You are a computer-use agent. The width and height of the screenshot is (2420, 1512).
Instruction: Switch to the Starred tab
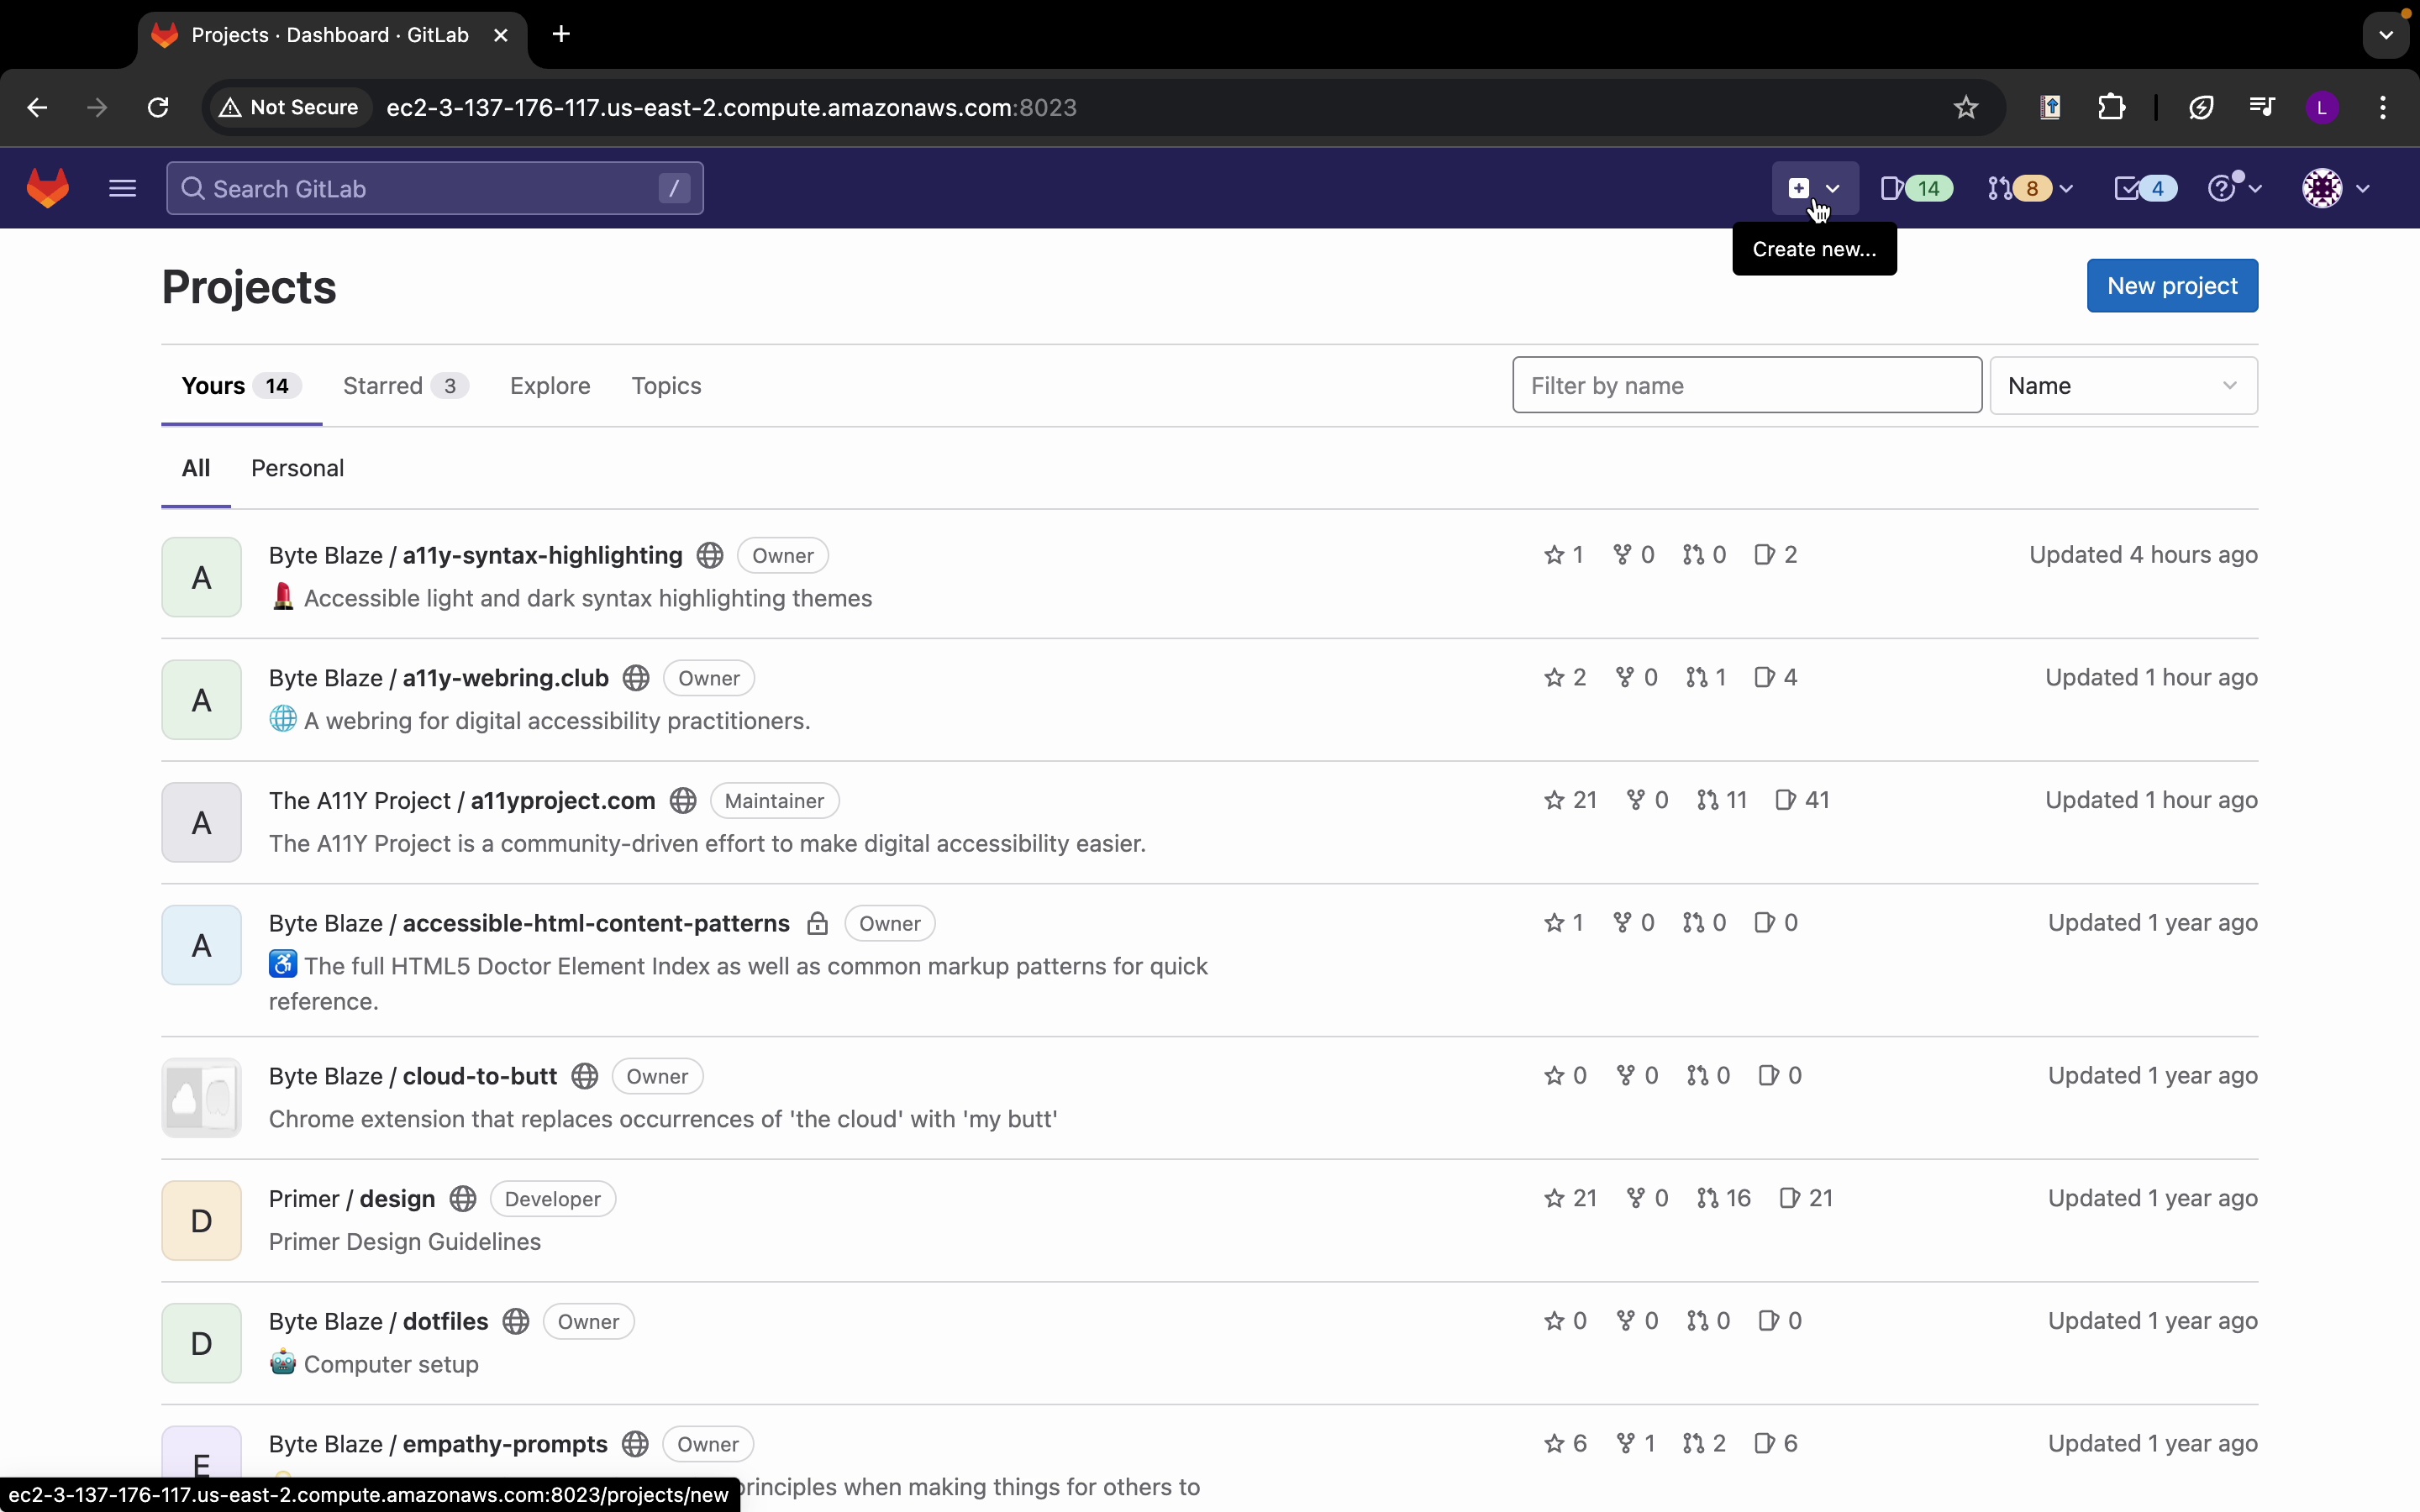point(404,386)
